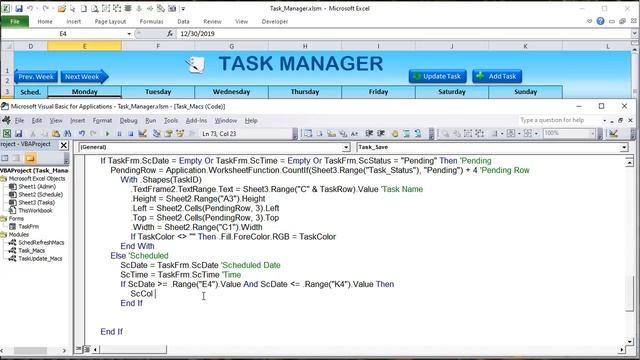Open Excel Help question mark icon
The image size is (640, 360).
pyautogui.click(x=600, y=21)
